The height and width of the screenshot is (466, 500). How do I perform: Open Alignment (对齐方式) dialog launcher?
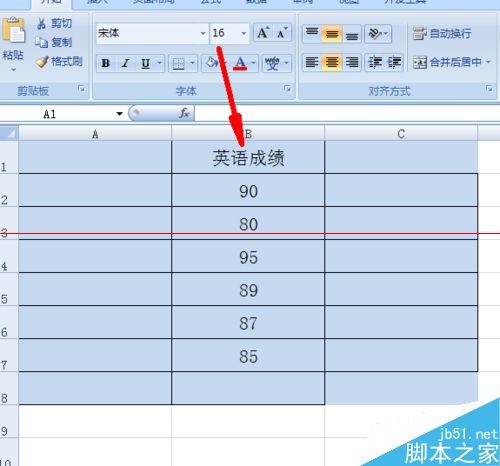489,89
